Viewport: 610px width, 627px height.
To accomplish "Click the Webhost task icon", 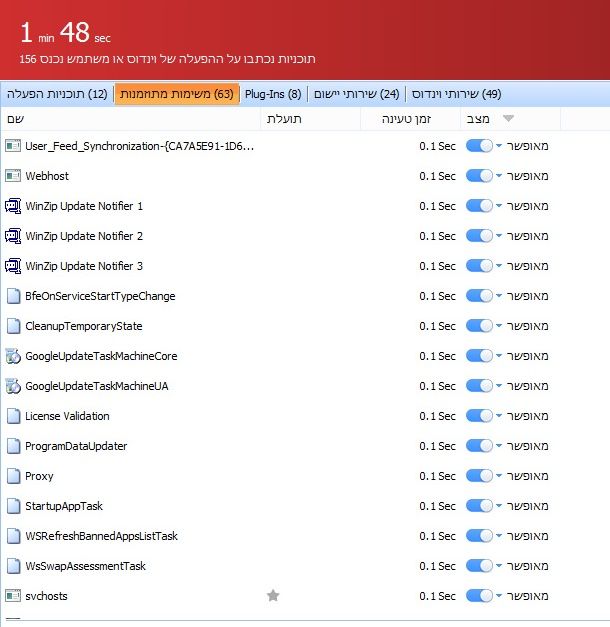I will pos(13,176).
